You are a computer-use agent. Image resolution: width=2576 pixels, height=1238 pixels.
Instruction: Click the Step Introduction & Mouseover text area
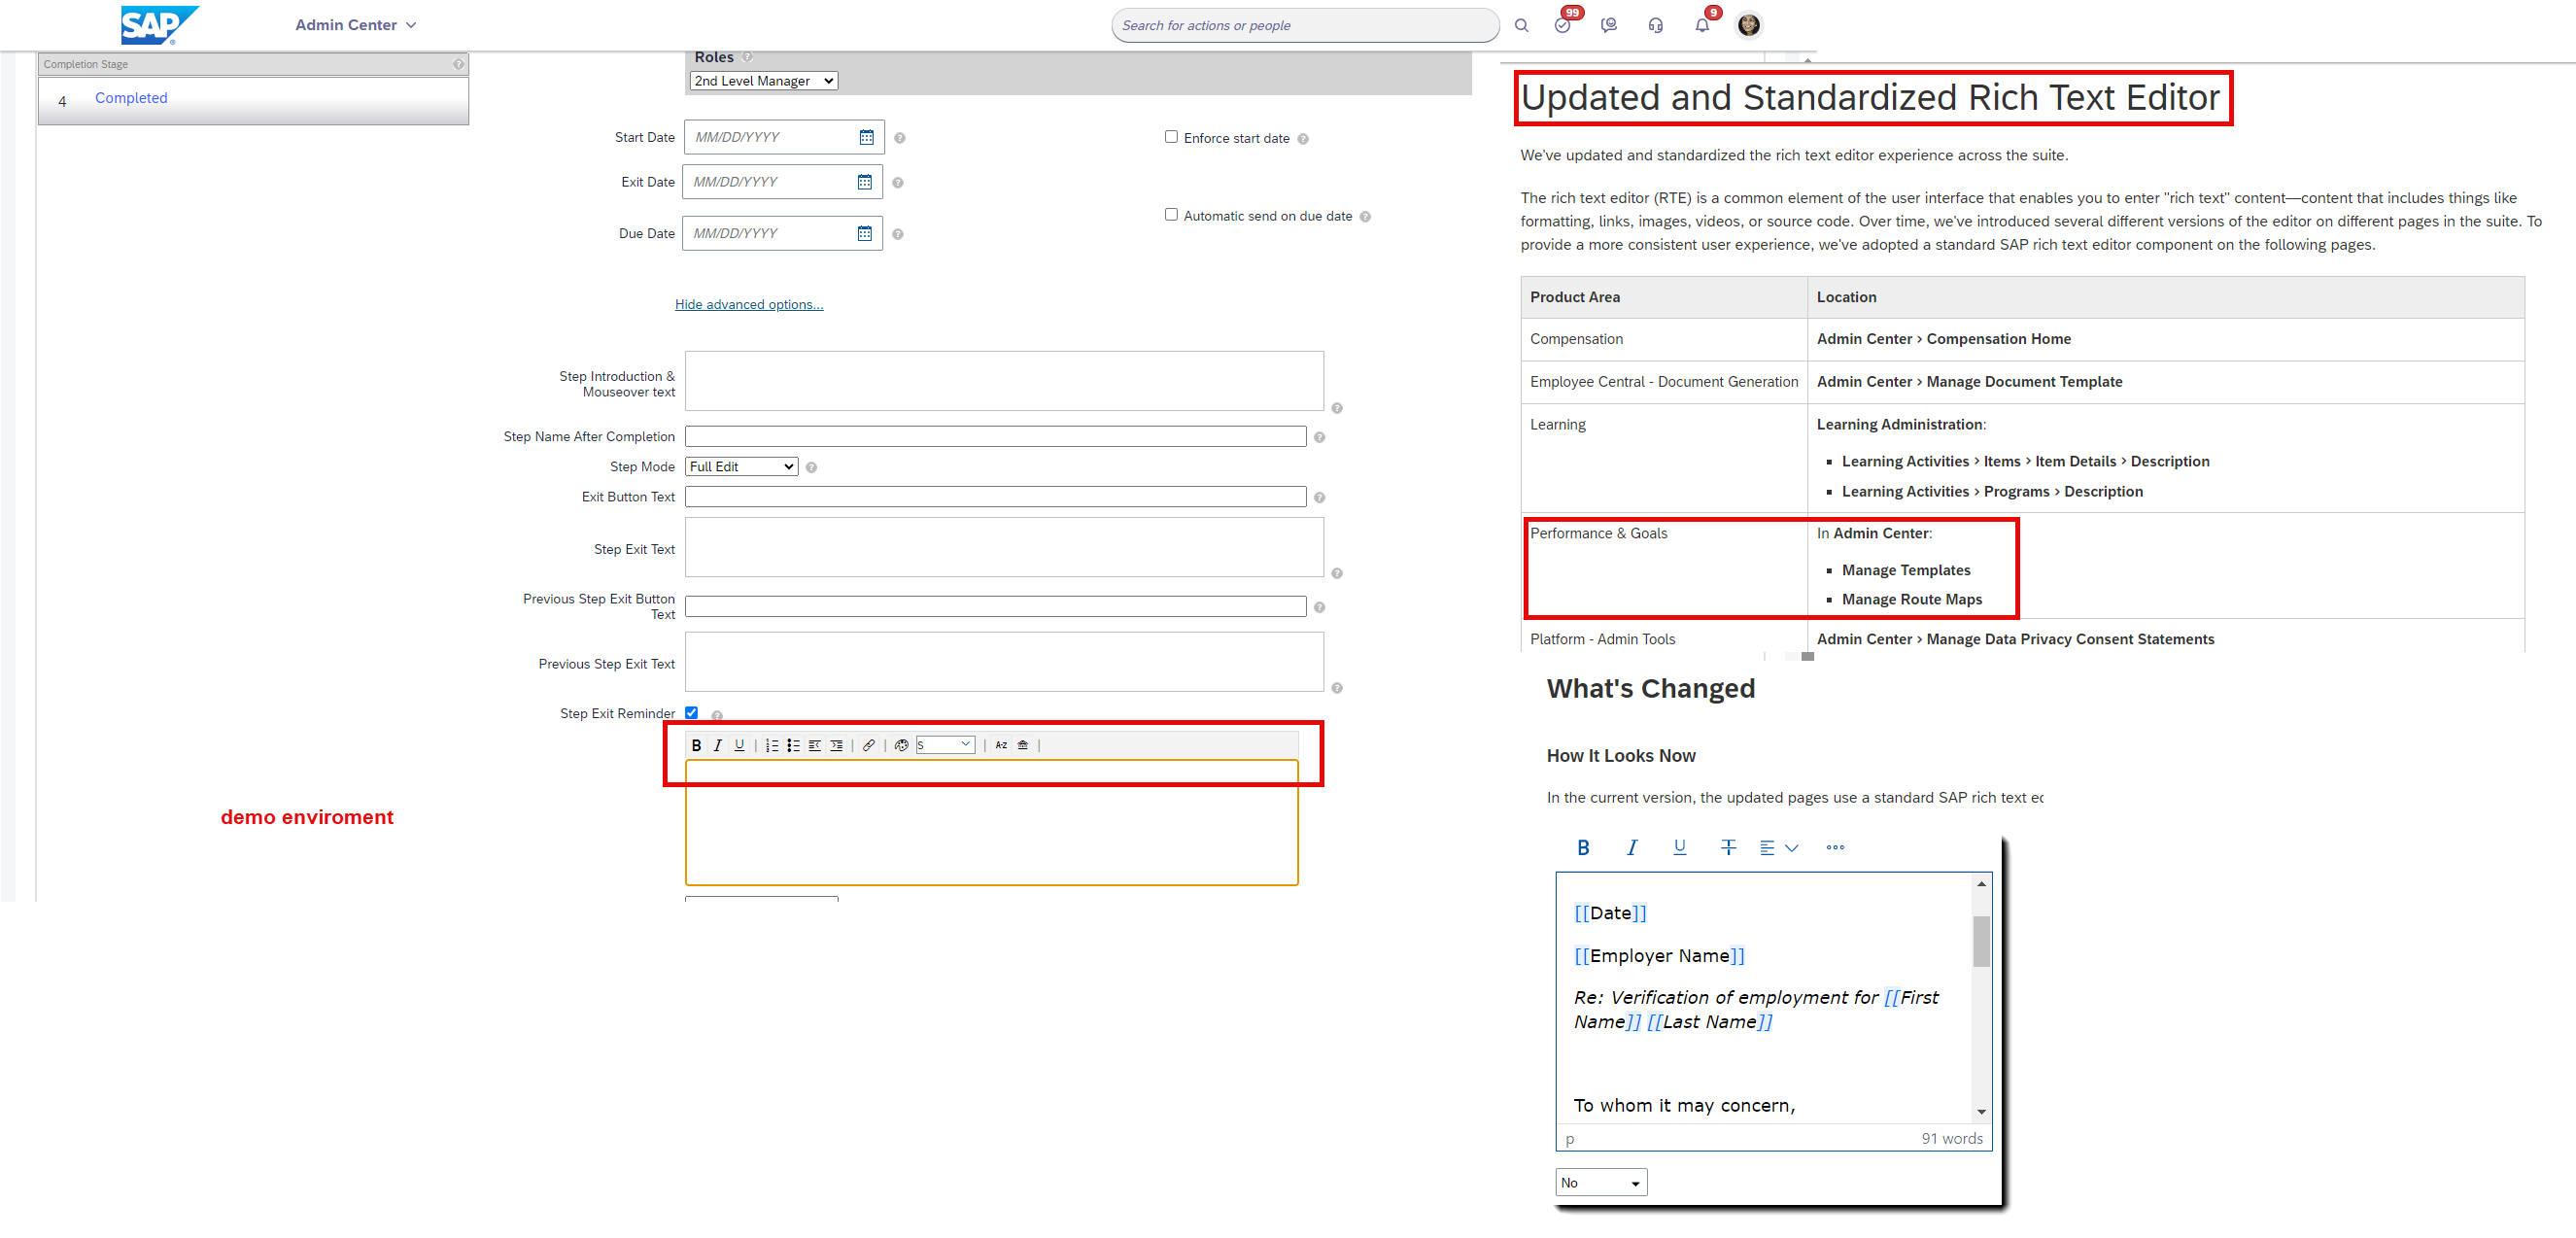point(1004,381)
